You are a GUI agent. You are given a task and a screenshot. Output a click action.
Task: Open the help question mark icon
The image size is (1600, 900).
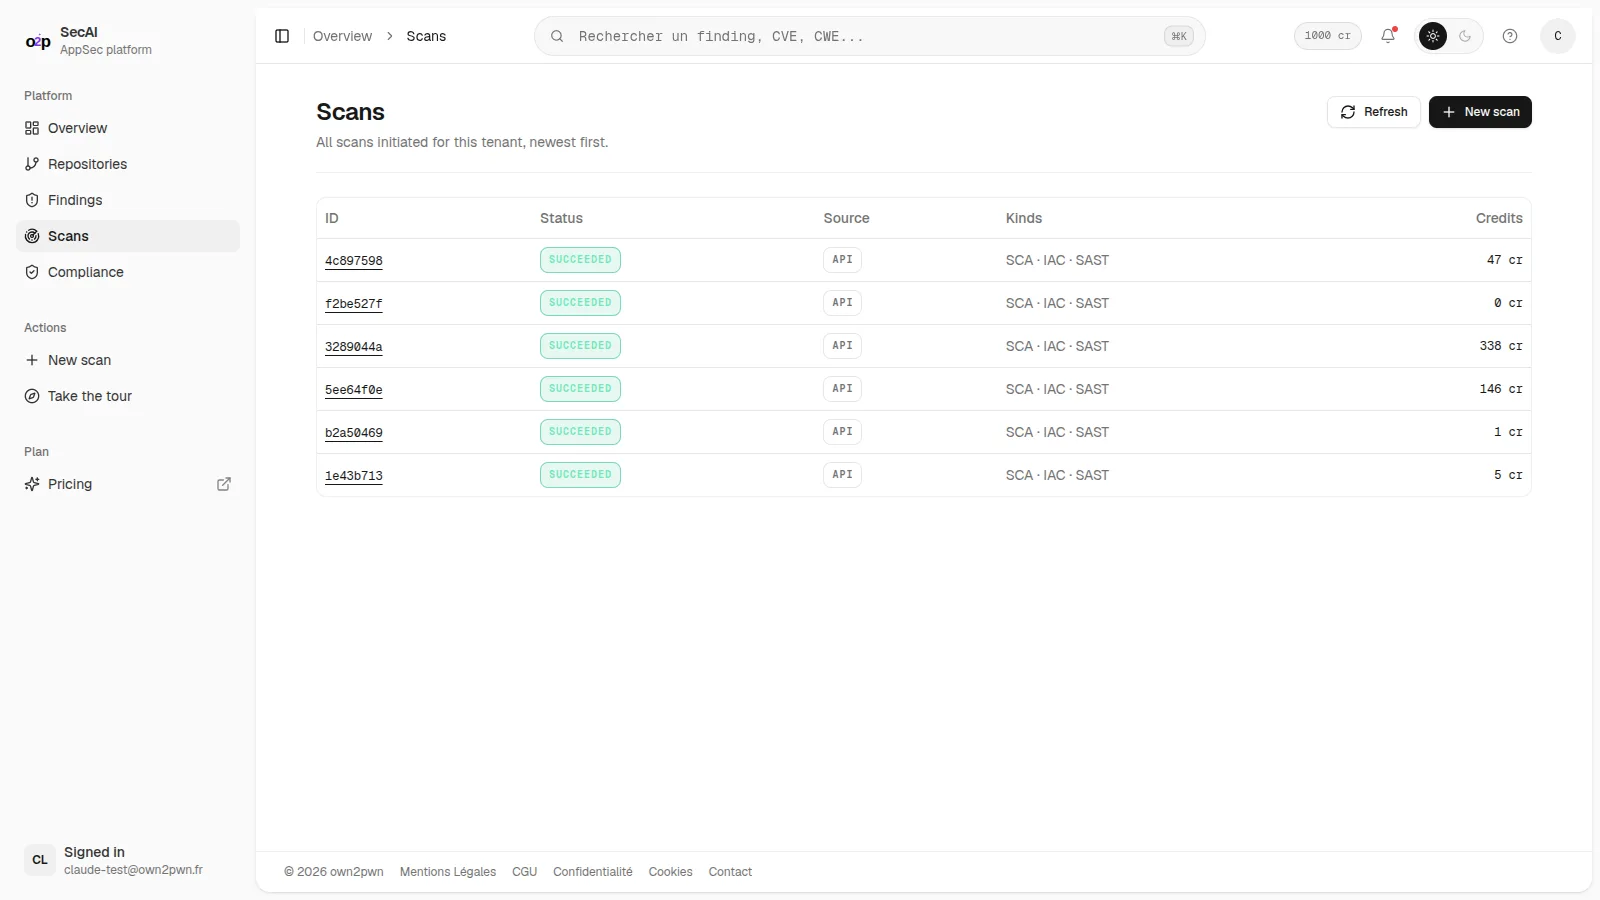tap(1510, 36)
